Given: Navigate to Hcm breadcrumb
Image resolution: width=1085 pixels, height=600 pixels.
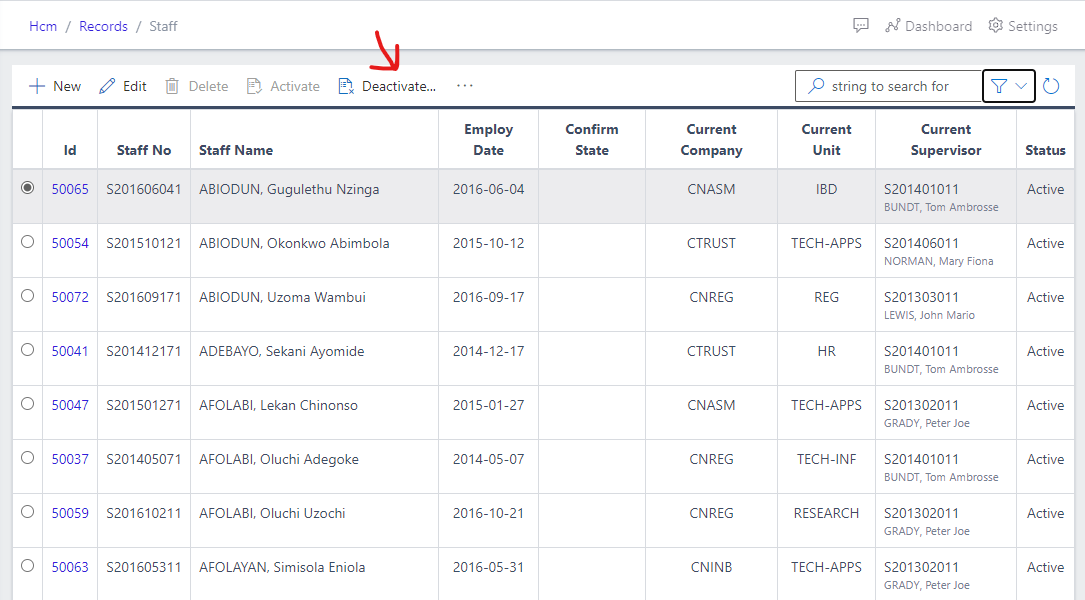Looking at the screenshot, I should pyautogui.click(x=43, y=26).
